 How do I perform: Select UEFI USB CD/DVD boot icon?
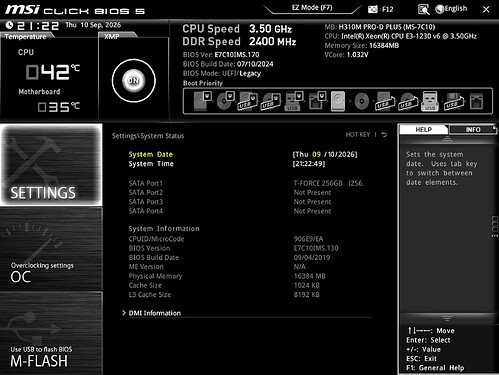270,101
